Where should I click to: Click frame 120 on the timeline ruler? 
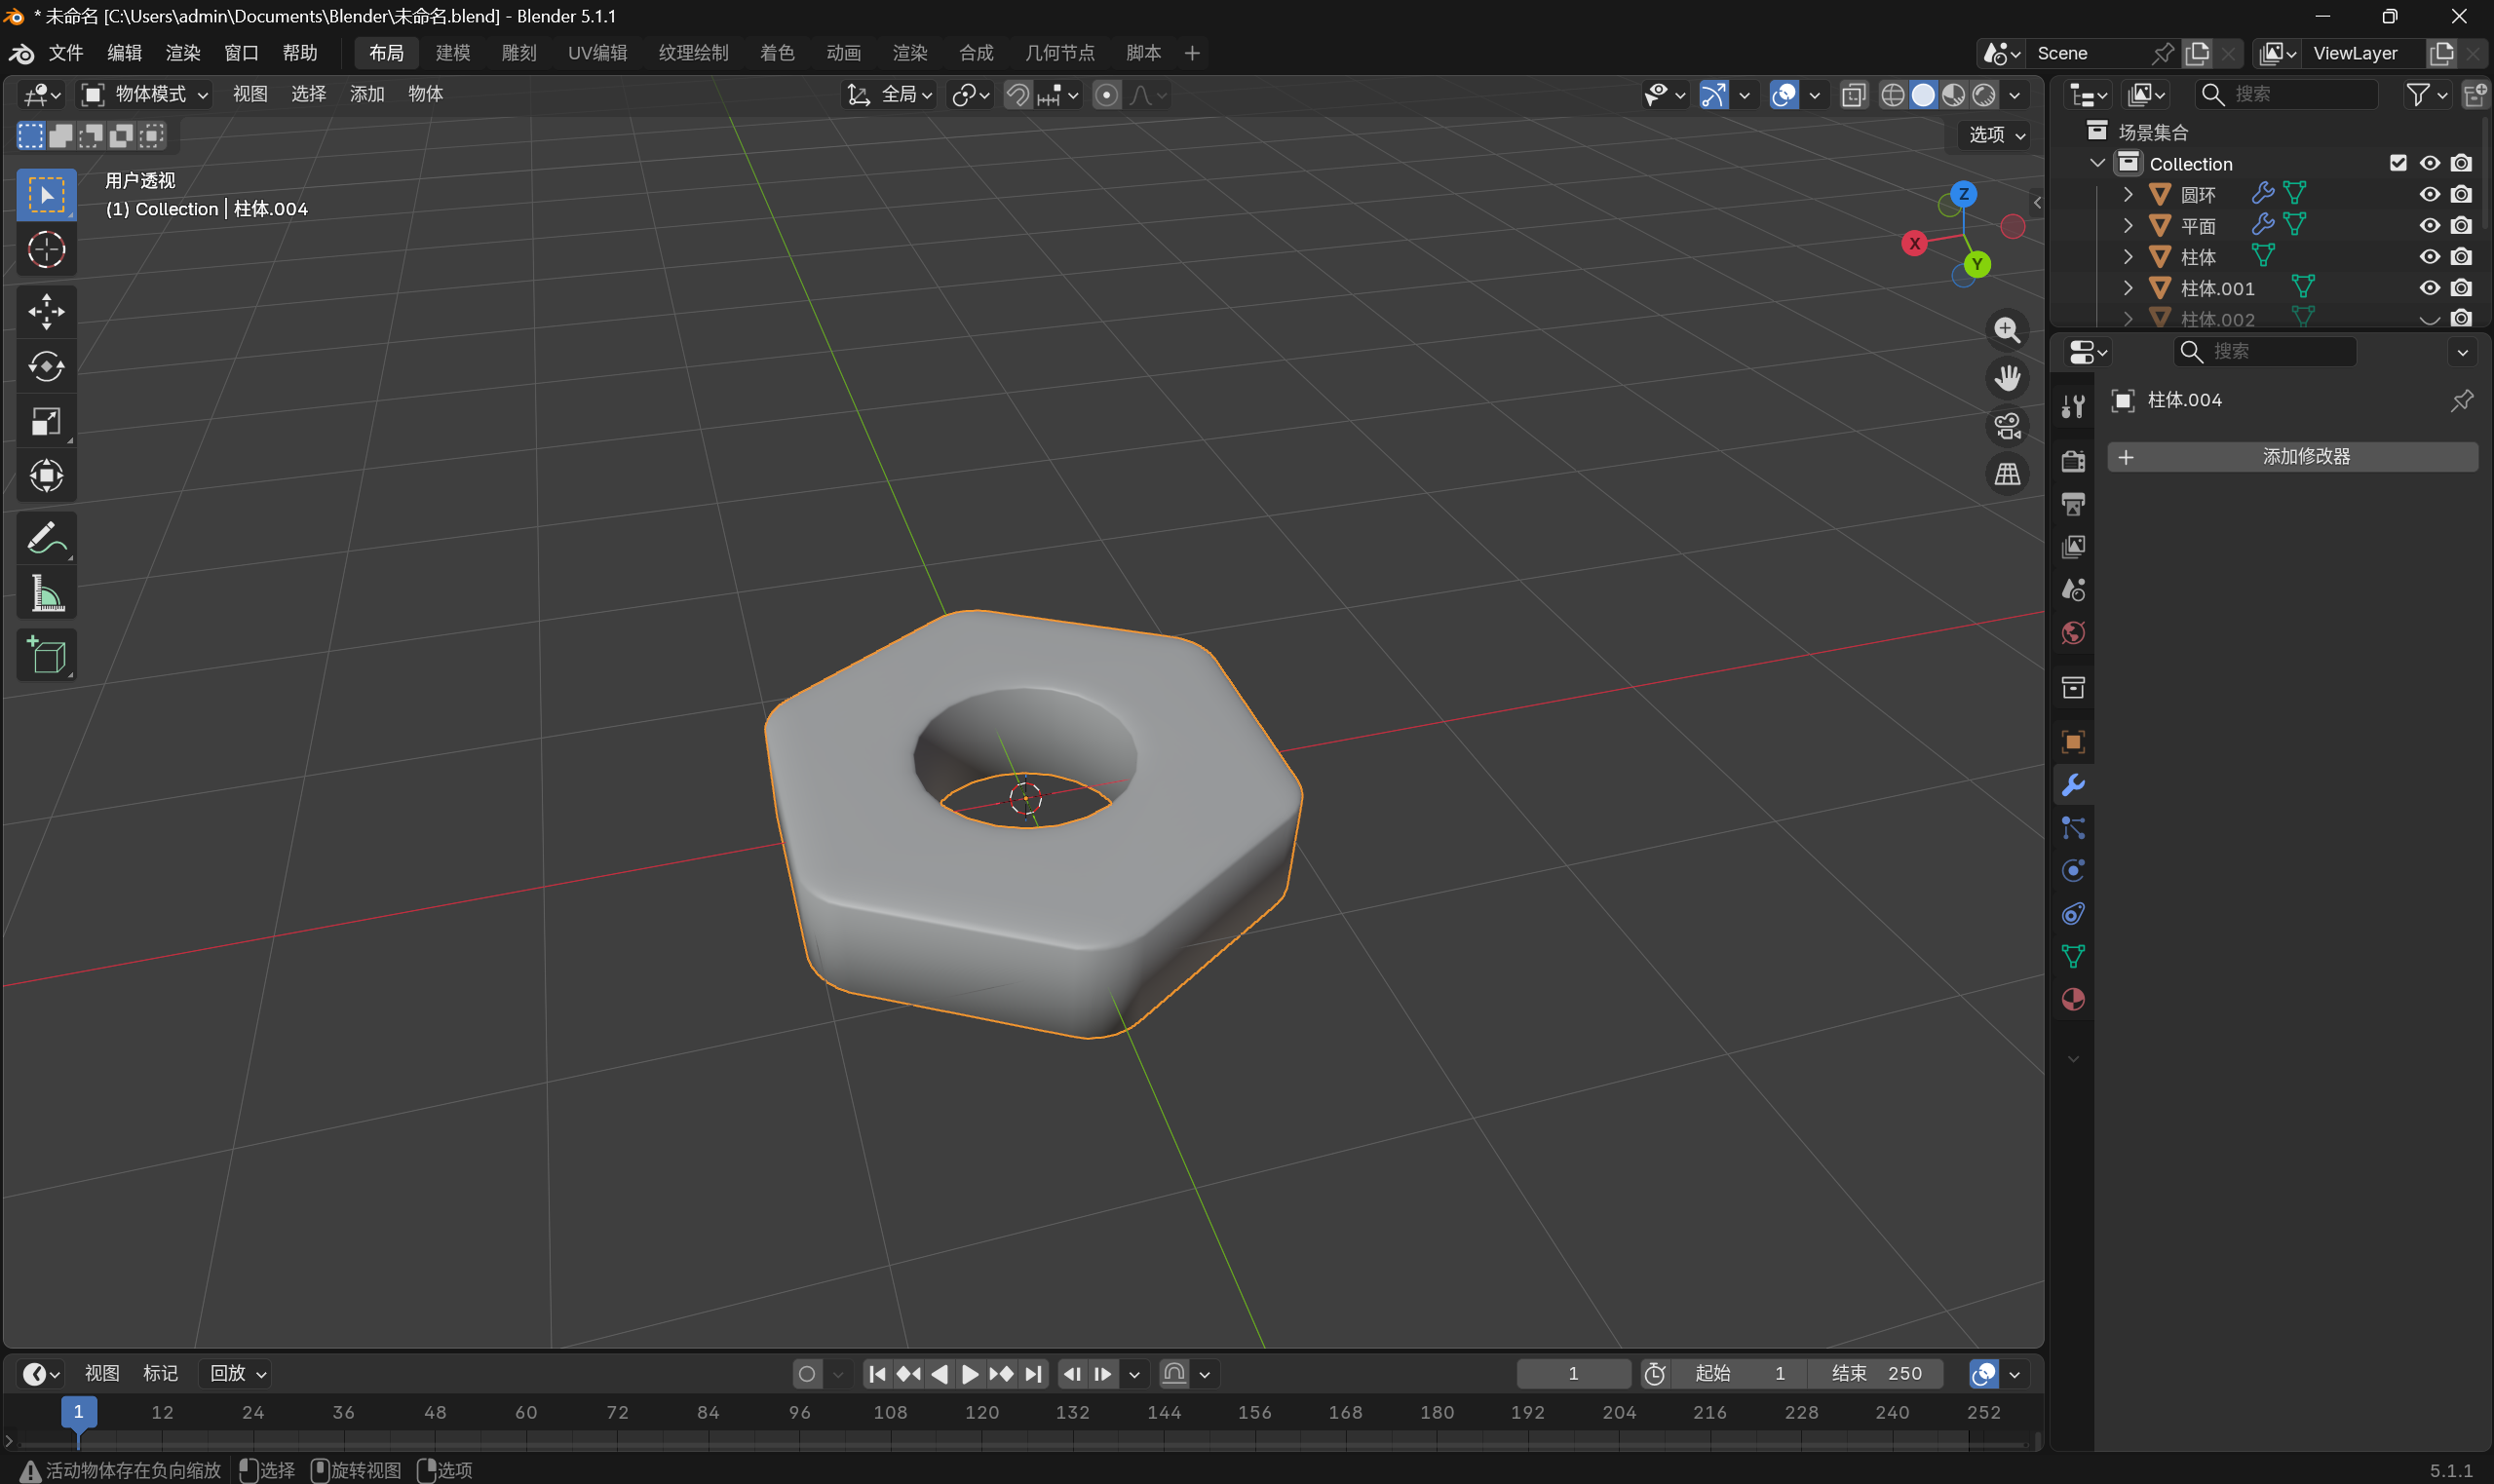point(981,1412)
